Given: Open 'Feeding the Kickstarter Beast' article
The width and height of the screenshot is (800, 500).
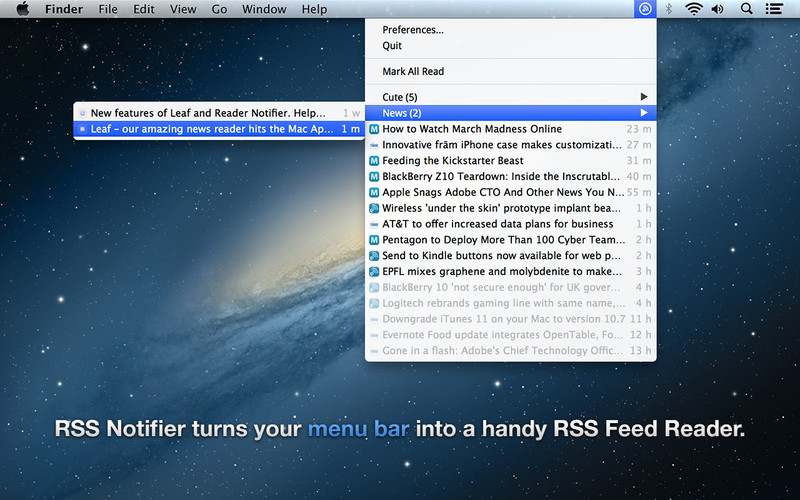Looking at the screenshot, I should point(511,161).
